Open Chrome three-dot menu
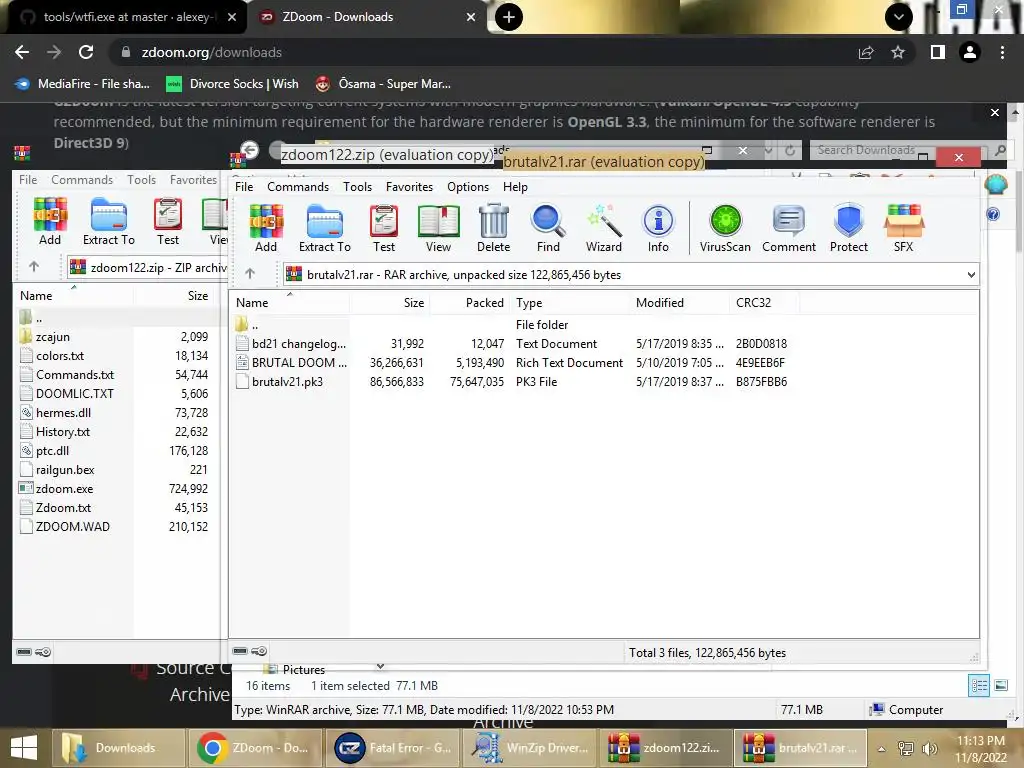1024x768 pixels. [x=1002, y=52]
